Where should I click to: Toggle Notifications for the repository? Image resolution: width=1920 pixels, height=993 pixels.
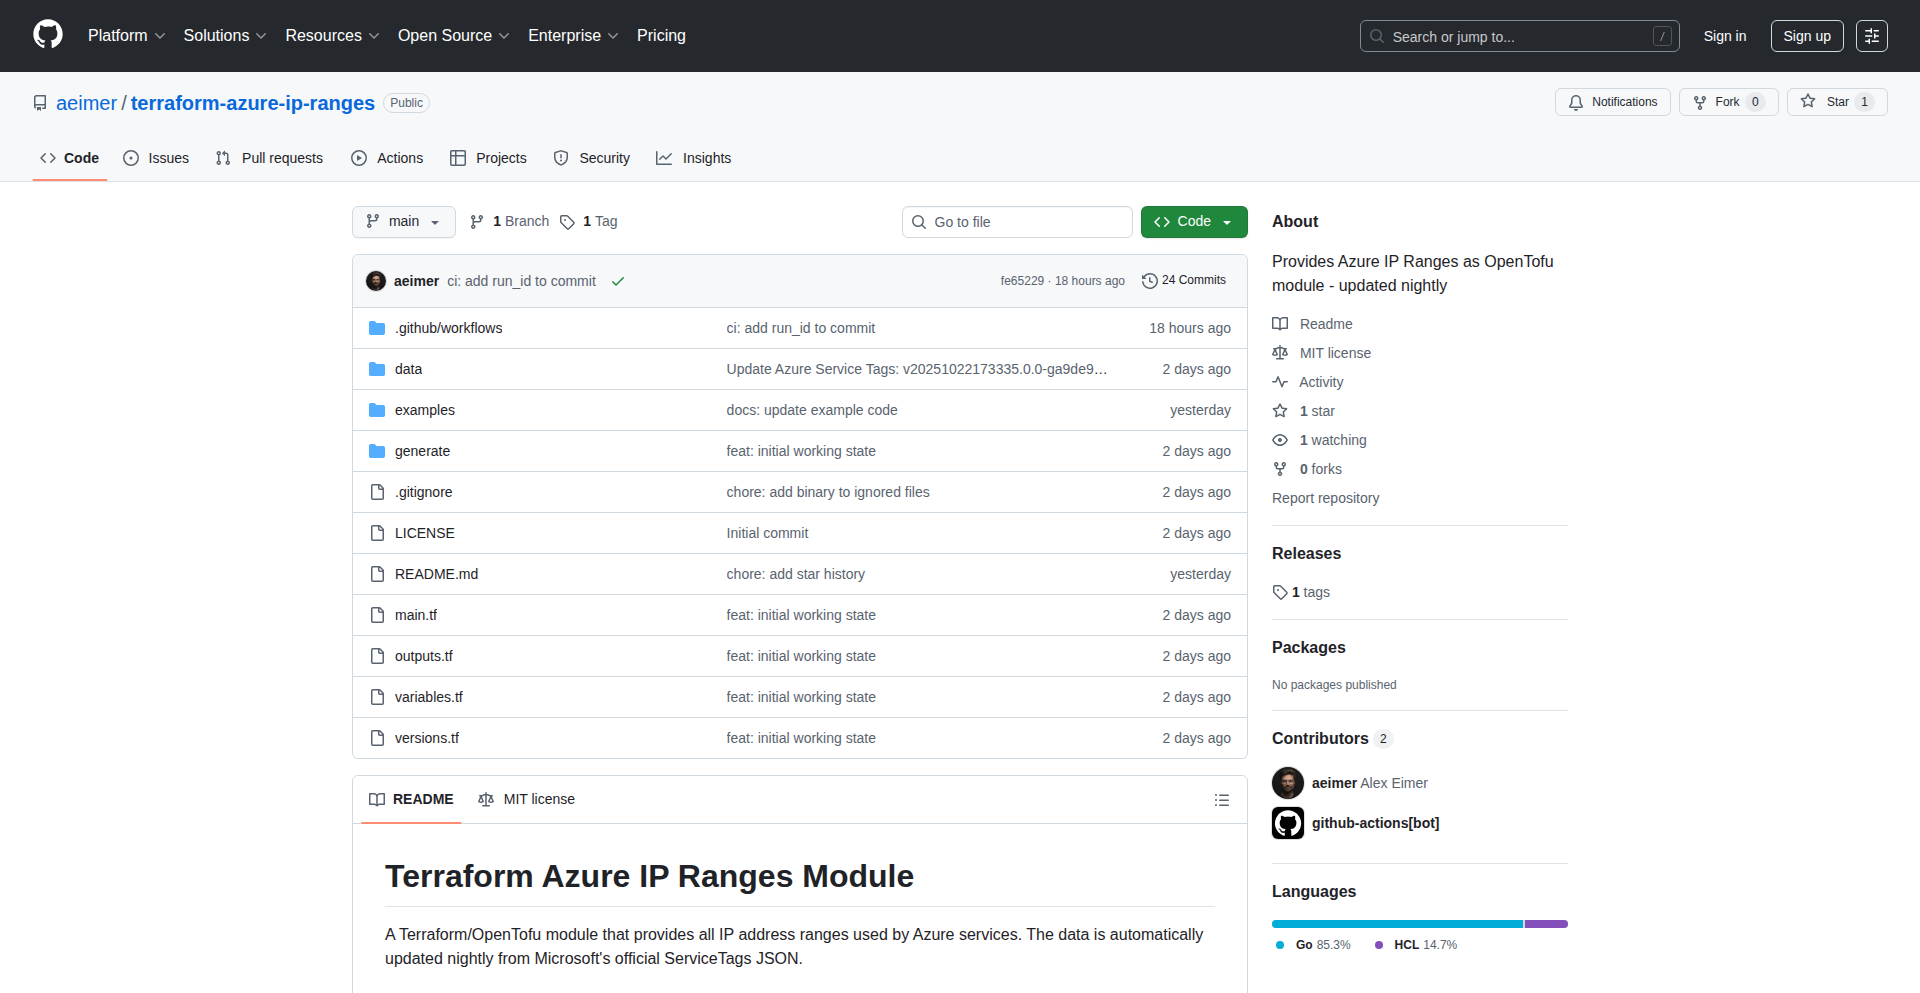point(1612,102)
